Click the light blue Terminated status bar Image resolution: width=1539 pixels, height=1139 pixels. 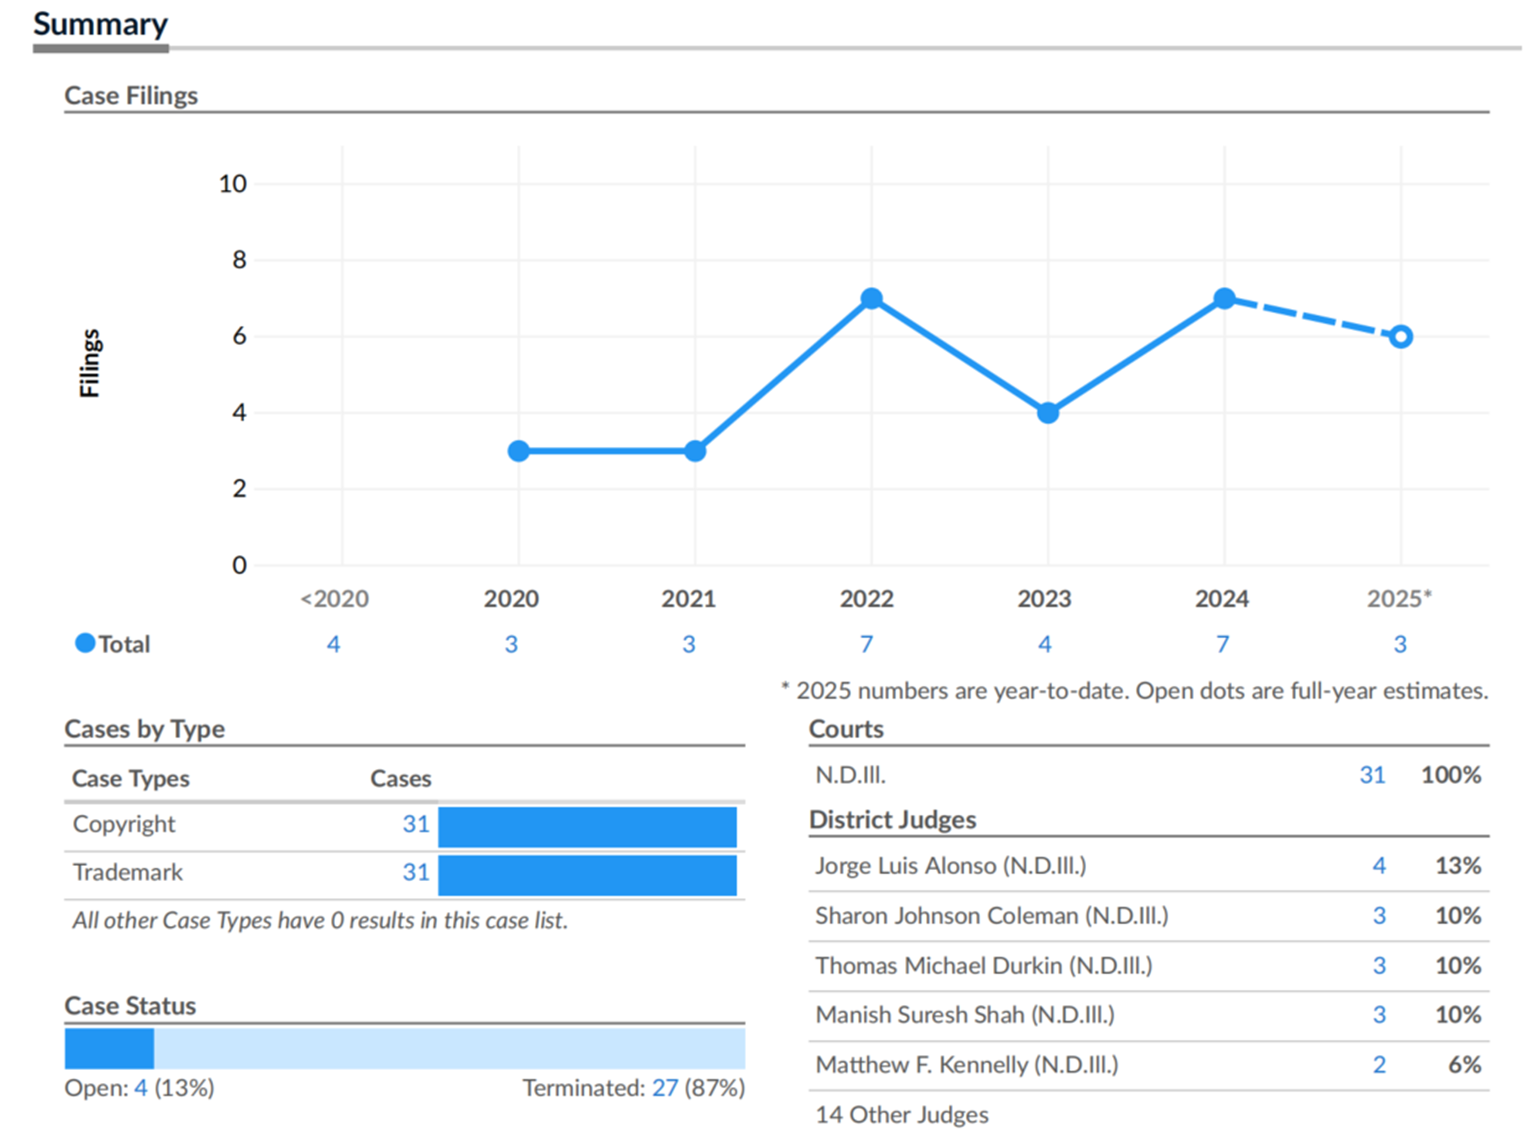point(449,1049)
